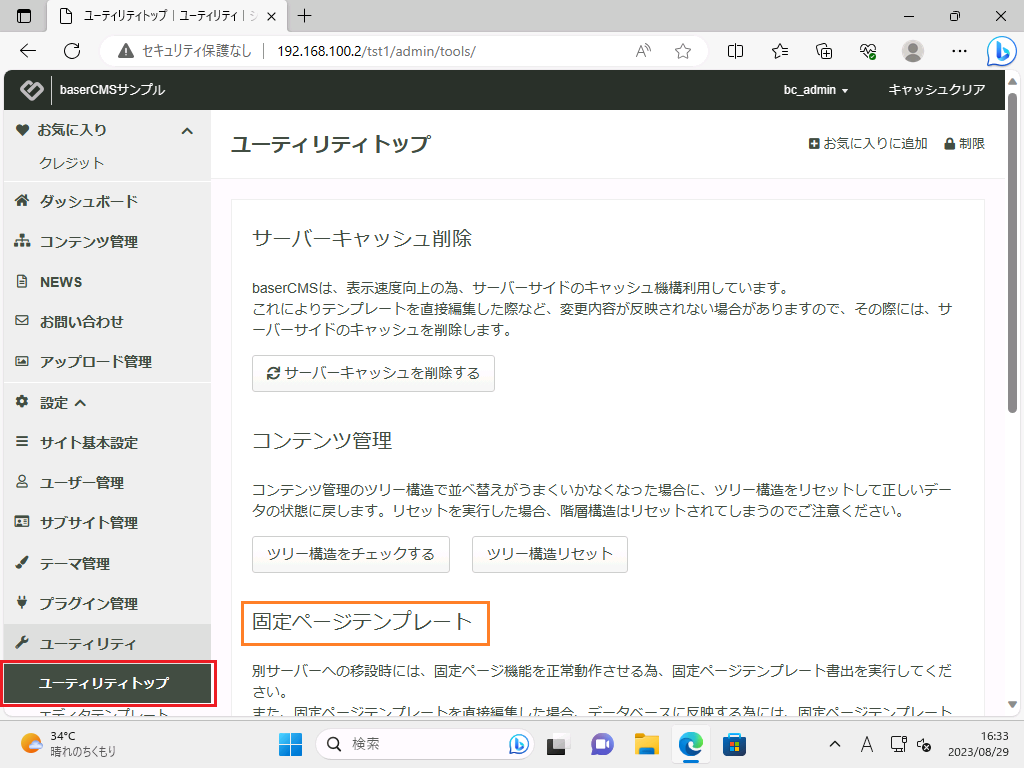Image resolution: width=1024 pixels, height=768 pixels.
Task: Open the bc_admin user dropdown
Action: click(x=815, y=90)
